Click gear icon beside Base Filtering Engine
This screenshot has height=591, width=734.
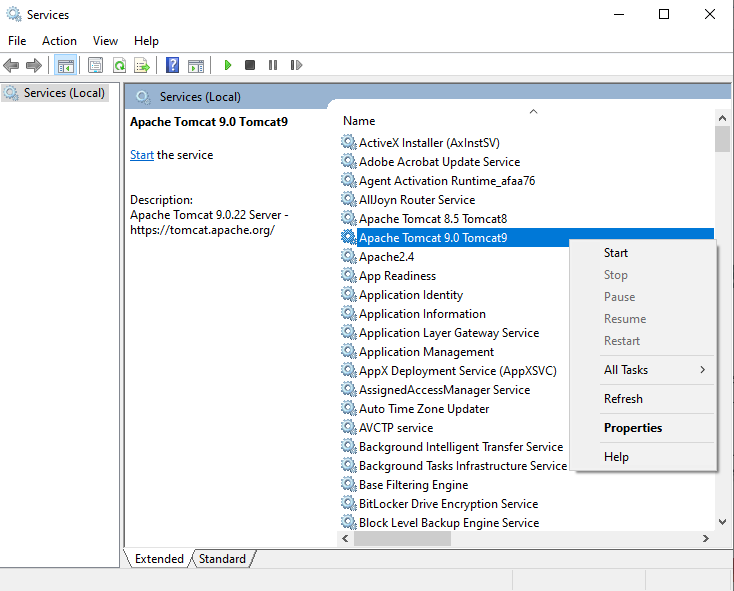[348, 484]
